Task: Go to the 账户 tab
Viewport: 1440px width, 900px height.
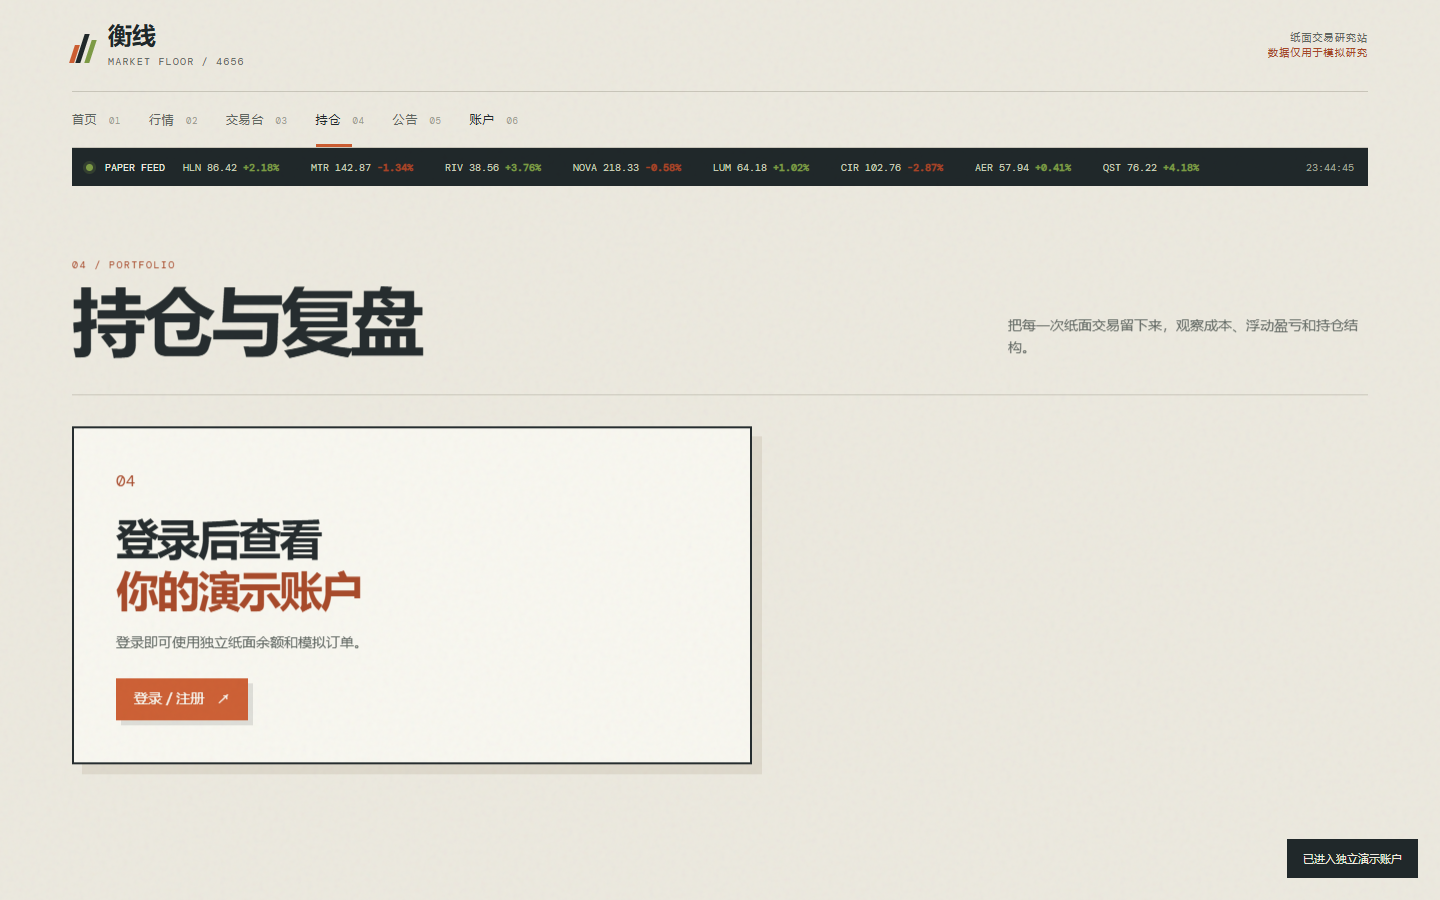Action: point(493,120)
